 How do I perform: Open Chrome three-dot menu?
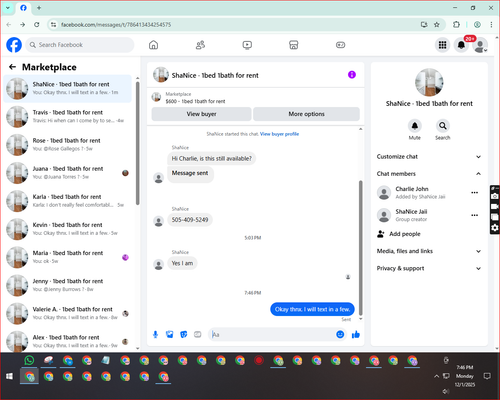coord(491,25)
